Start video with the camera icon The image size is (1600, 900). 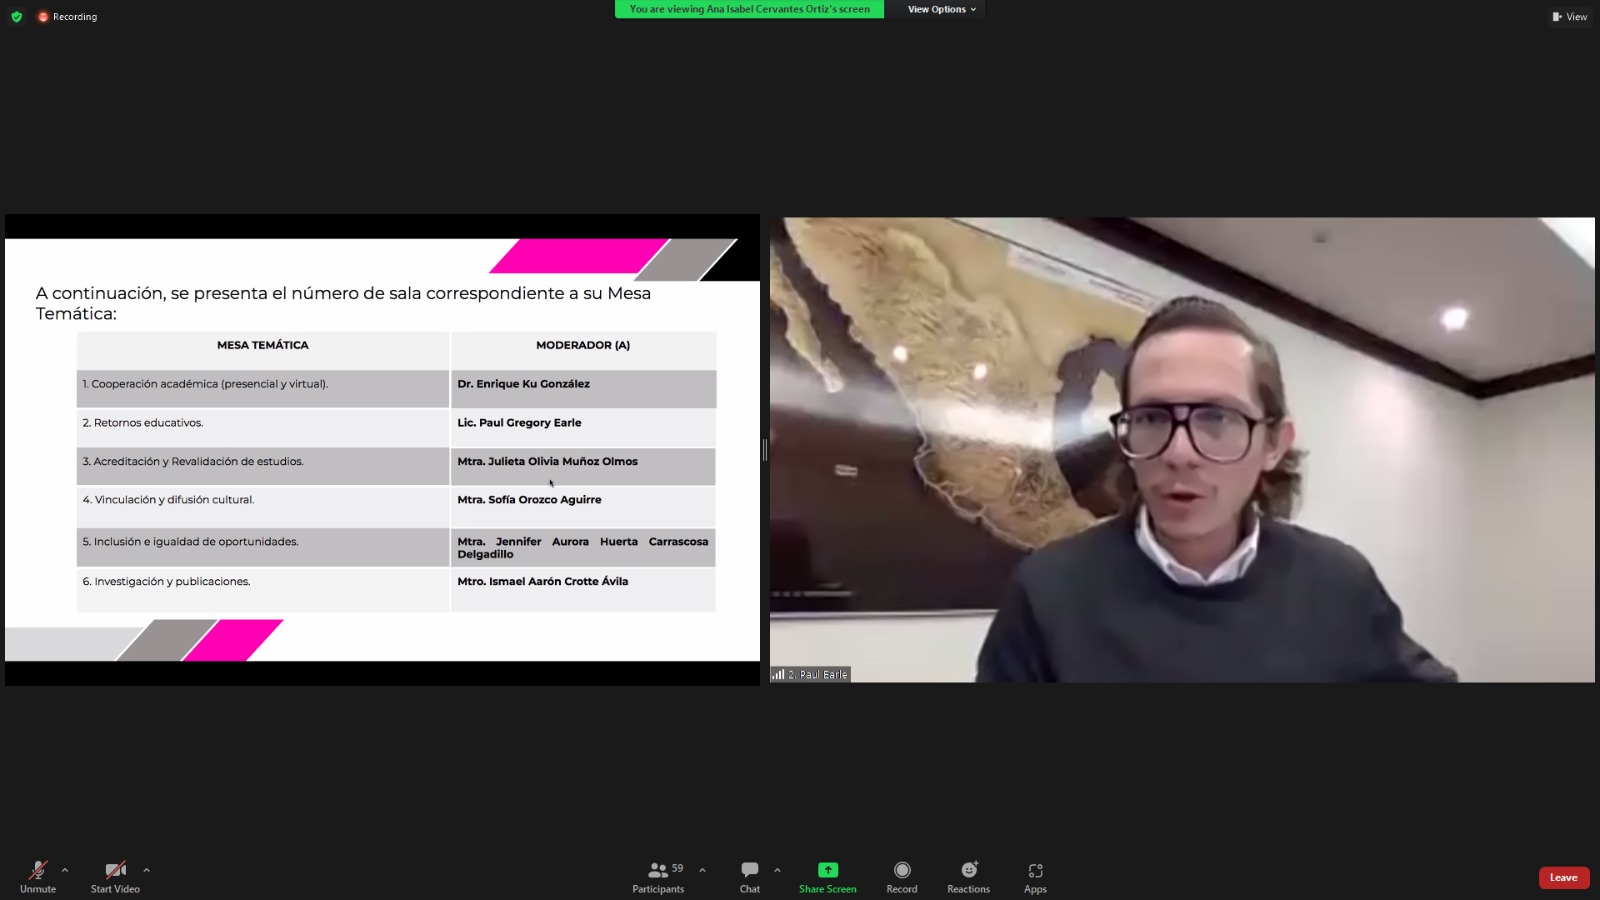115,876
